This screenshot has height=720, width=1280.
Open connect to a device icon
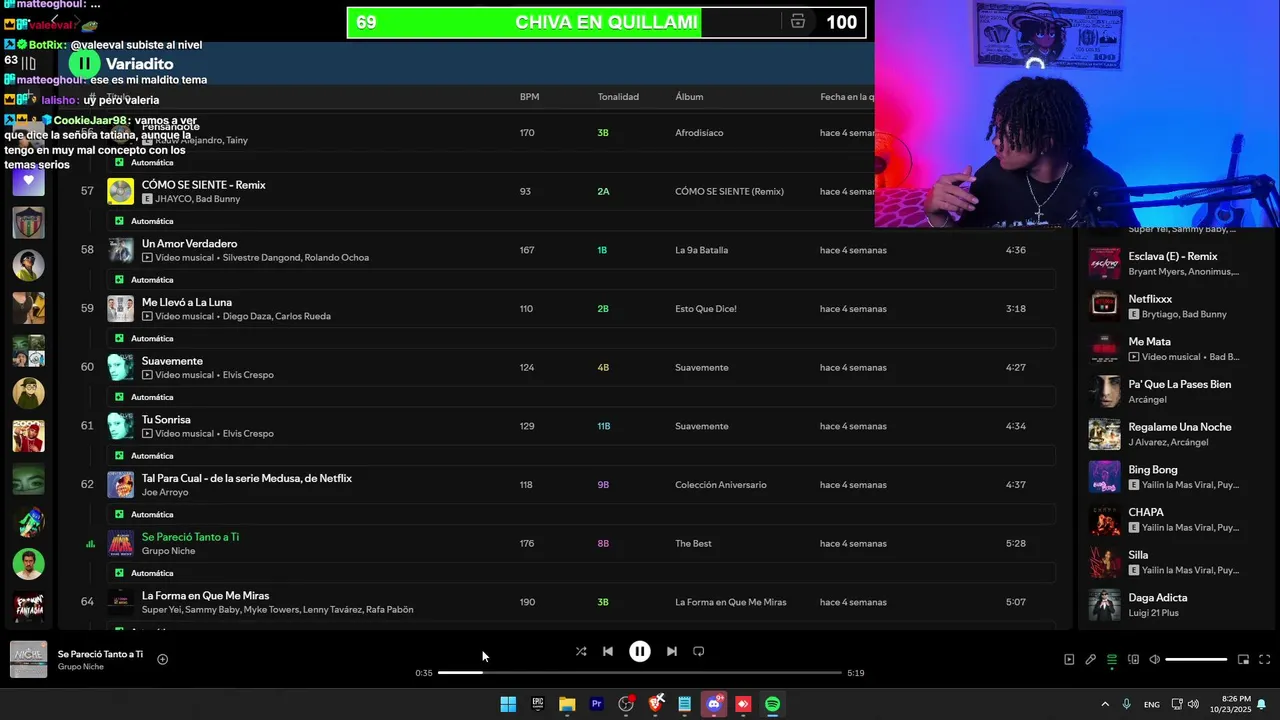1133,660
